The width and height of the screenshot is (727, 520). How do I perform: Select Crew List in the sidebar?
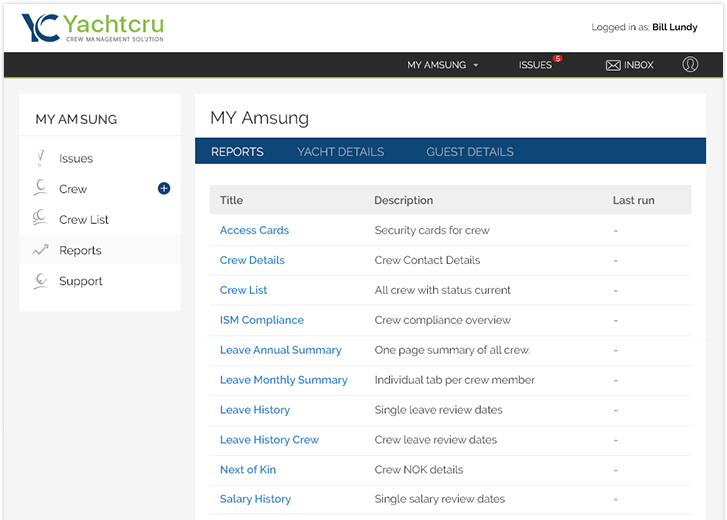tap(83, 220)
